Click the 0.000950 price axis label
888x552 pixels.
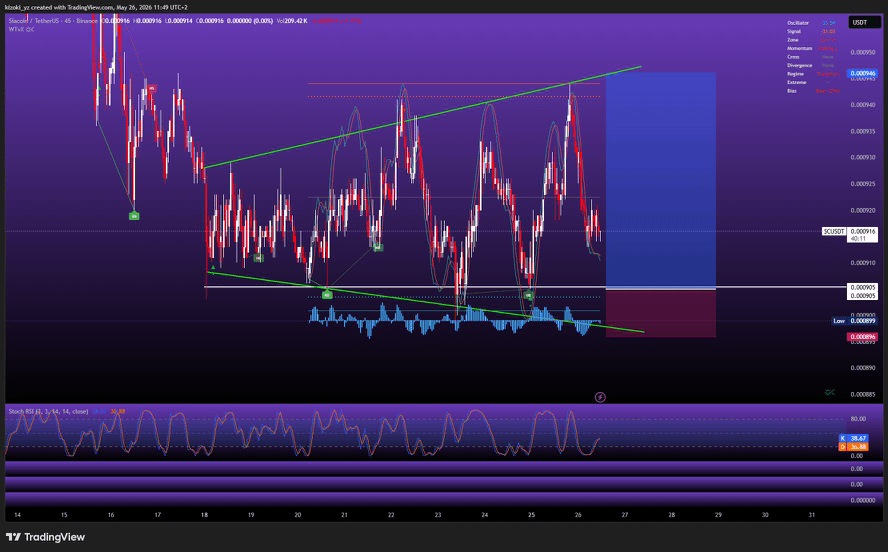pyautogui.click(x=863, y=53)
